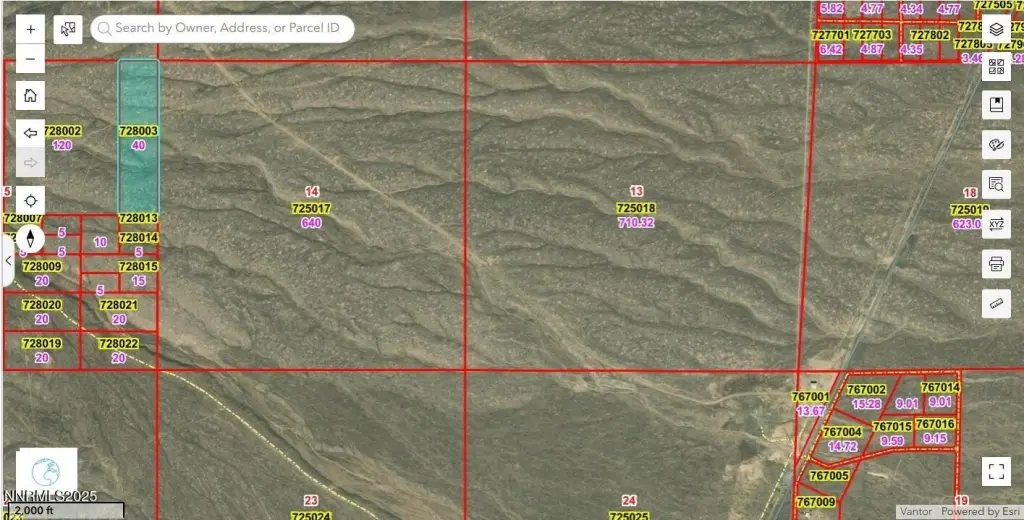The width and height of the screenshot is (1024, 520).
Task: Switch the basemap using the globe thumbnail
Action: click(46, 472)
